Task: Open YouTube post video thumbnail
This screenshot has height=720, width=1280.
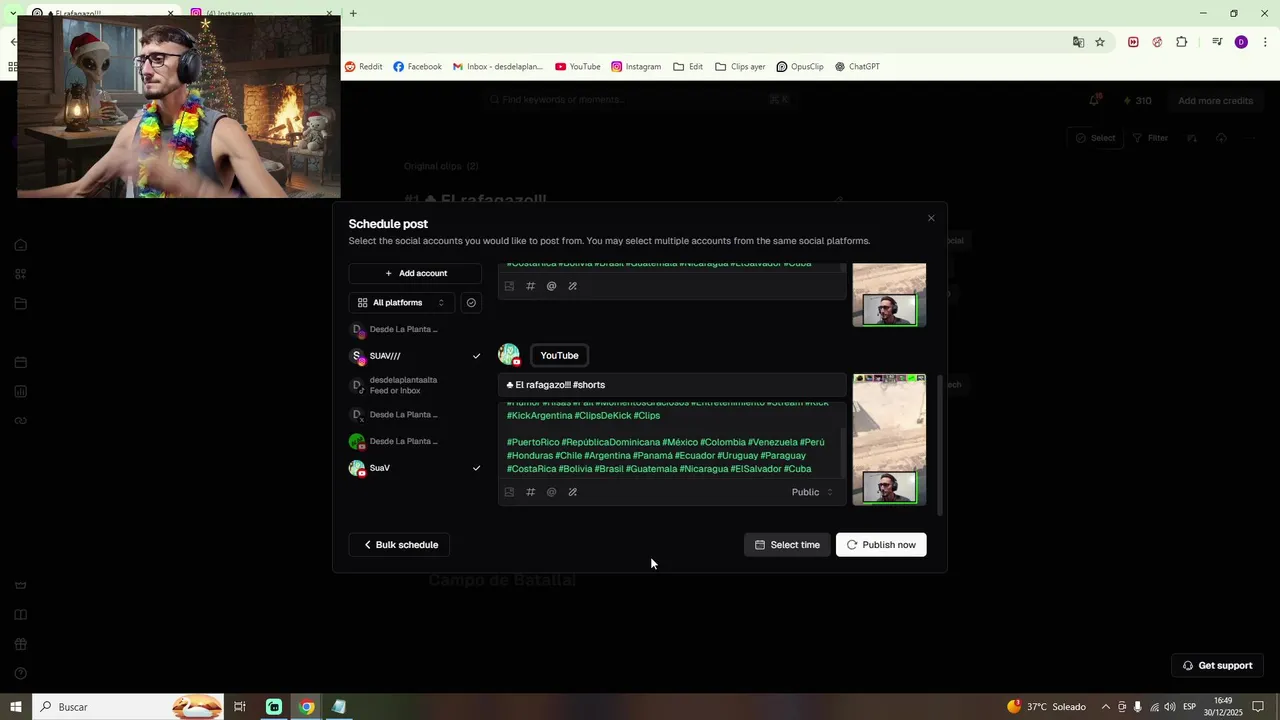Action: point(889,439)
